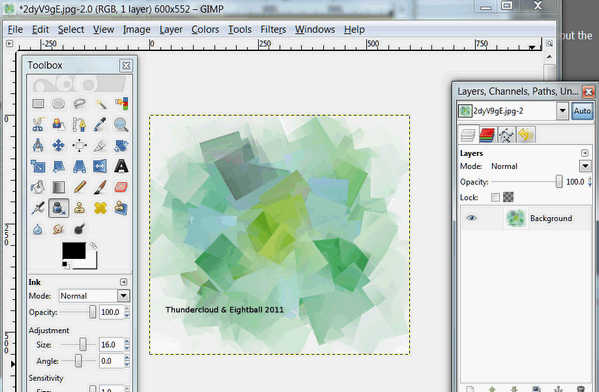Select the Align tool
This screenshot has width=599, height=392.
(x=79, y=146)
